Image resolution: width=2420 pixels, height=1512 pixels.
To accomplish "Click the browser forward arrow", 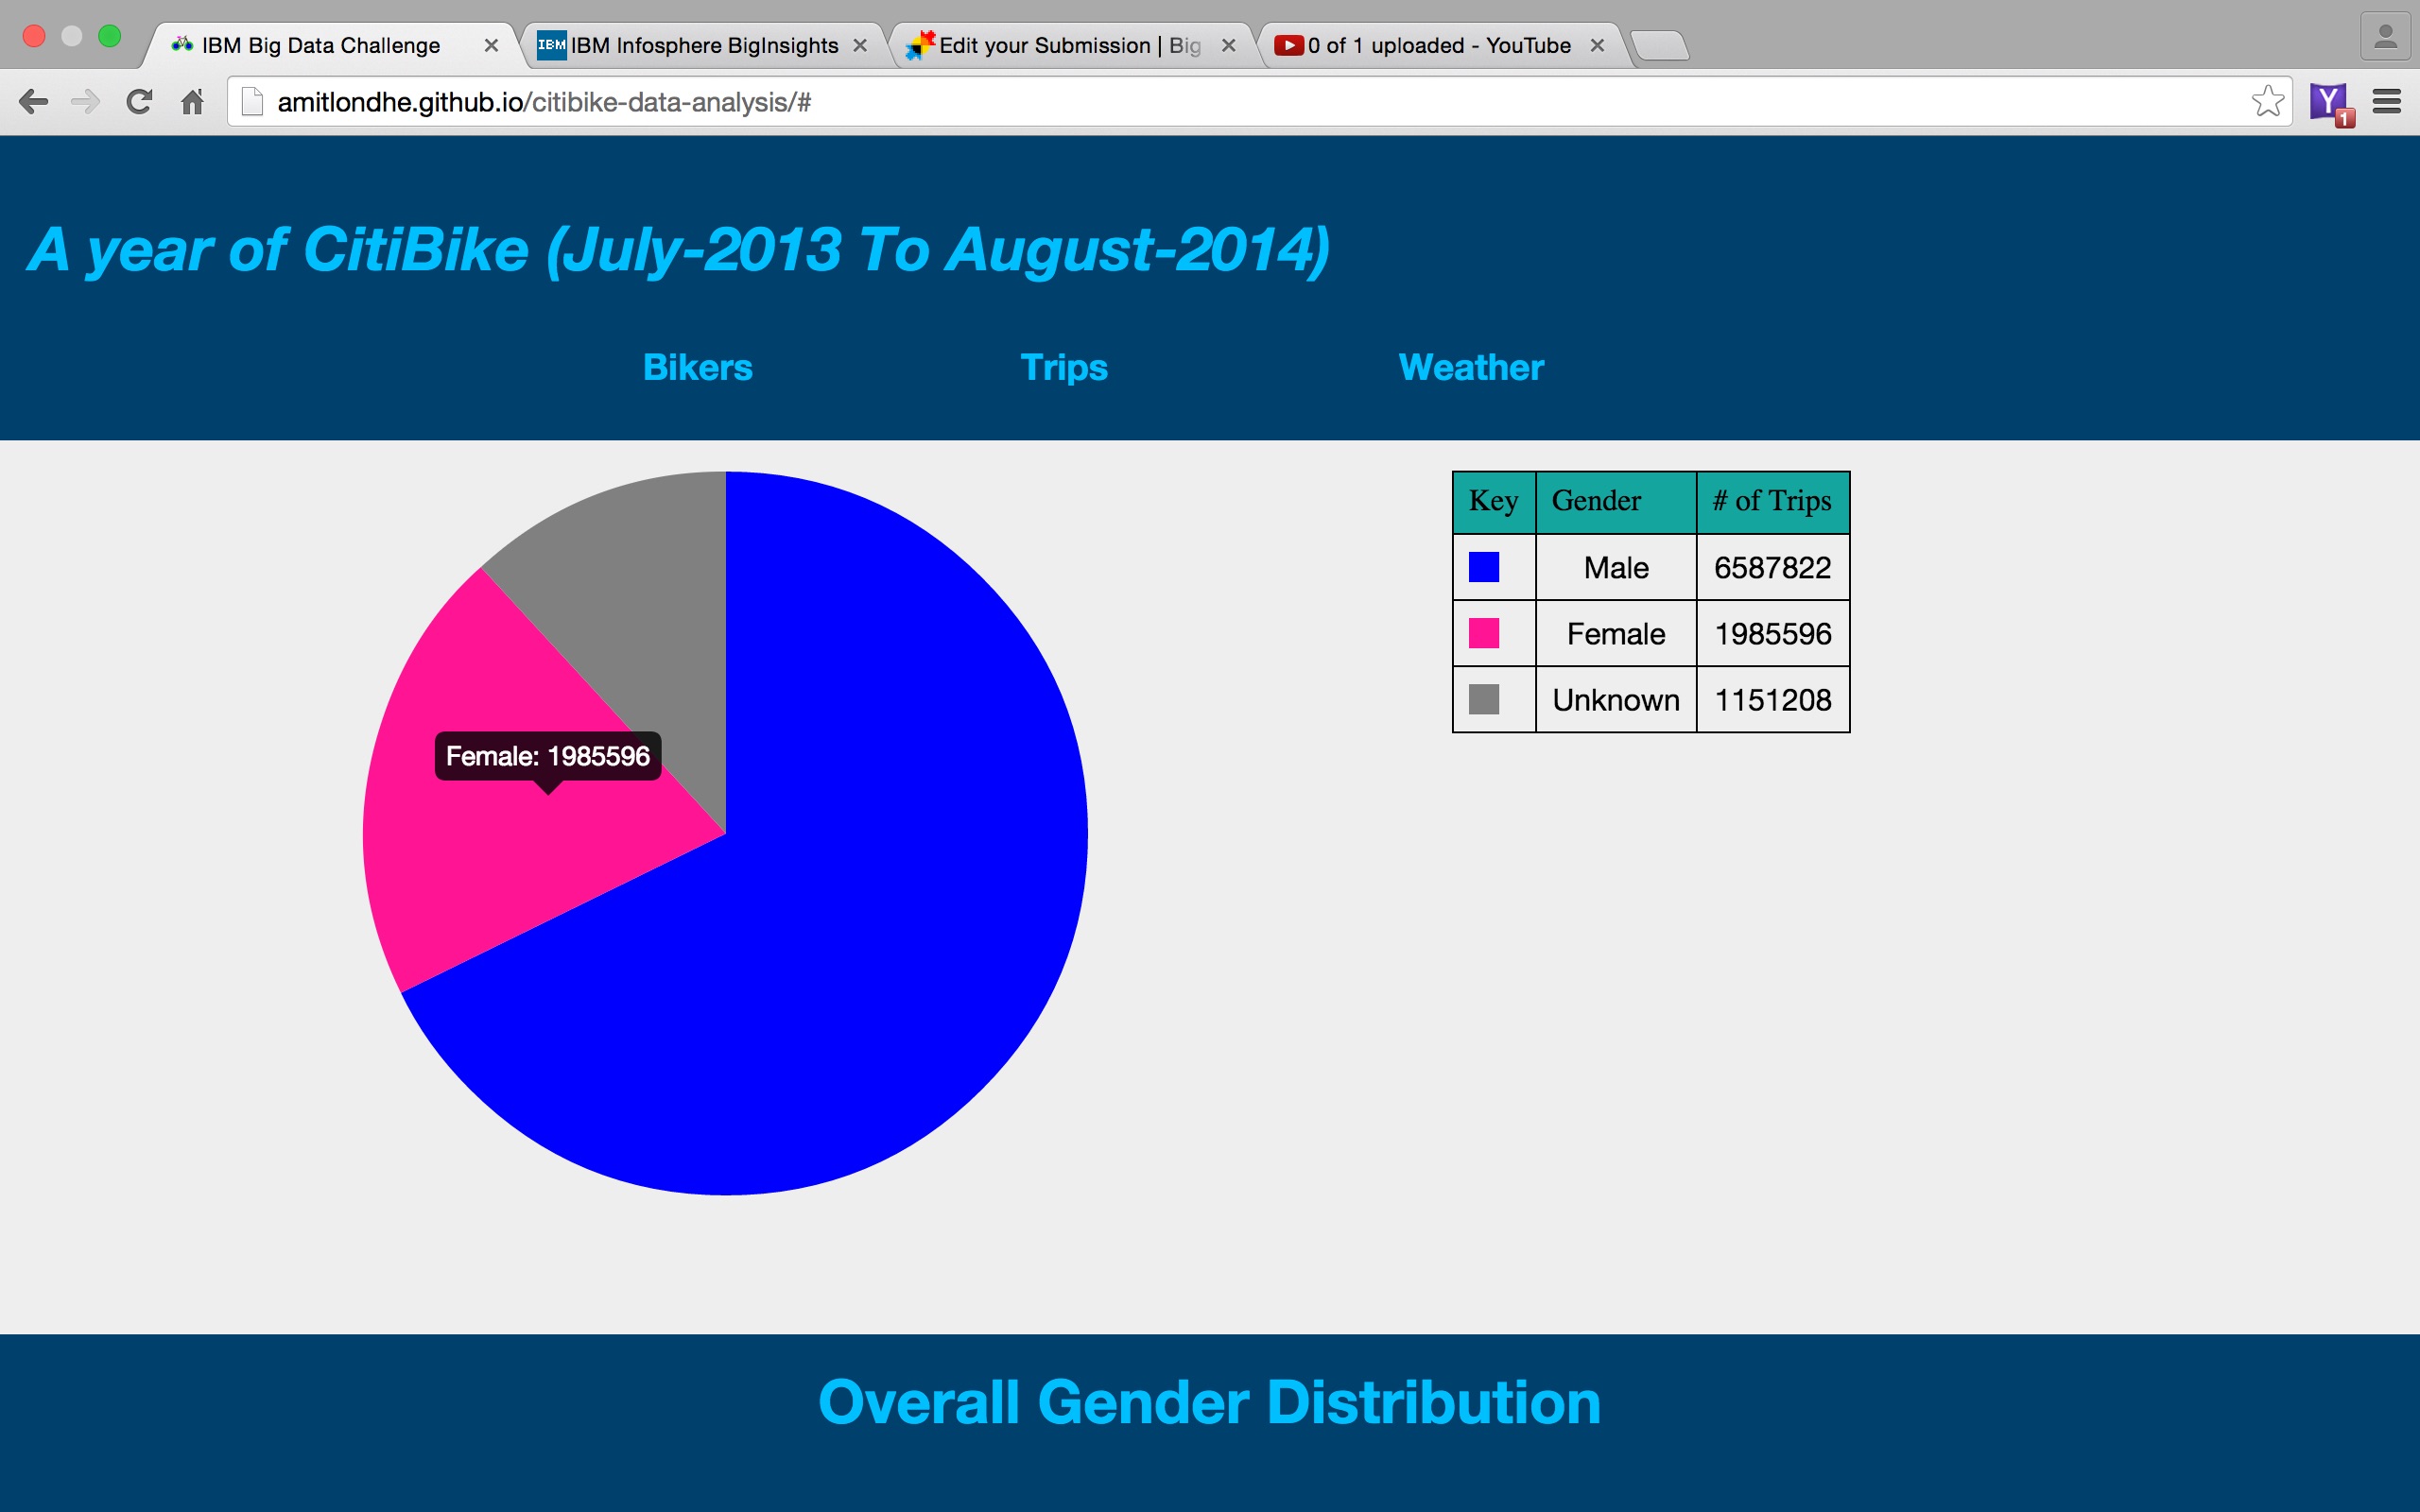I will [x=86, y=101].
